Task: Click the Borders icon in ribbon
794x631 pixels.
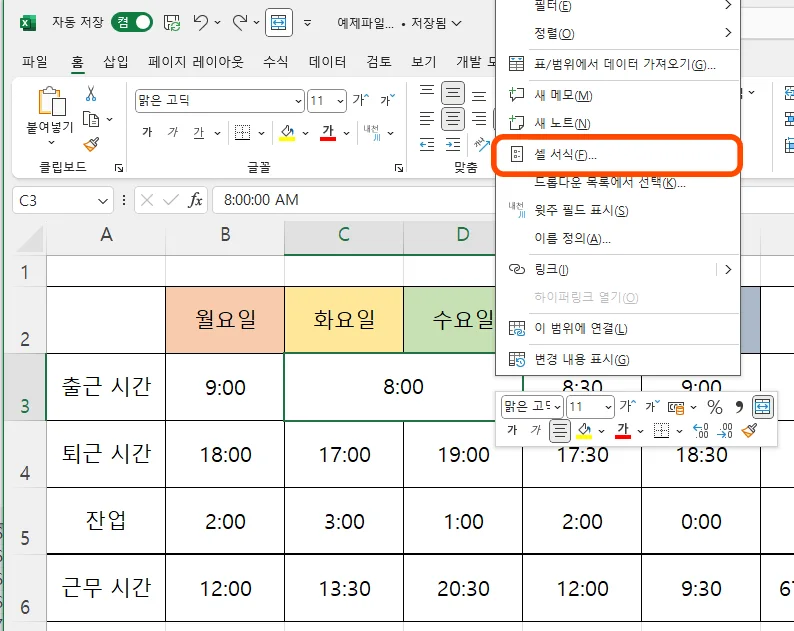Action: (242, 133)
